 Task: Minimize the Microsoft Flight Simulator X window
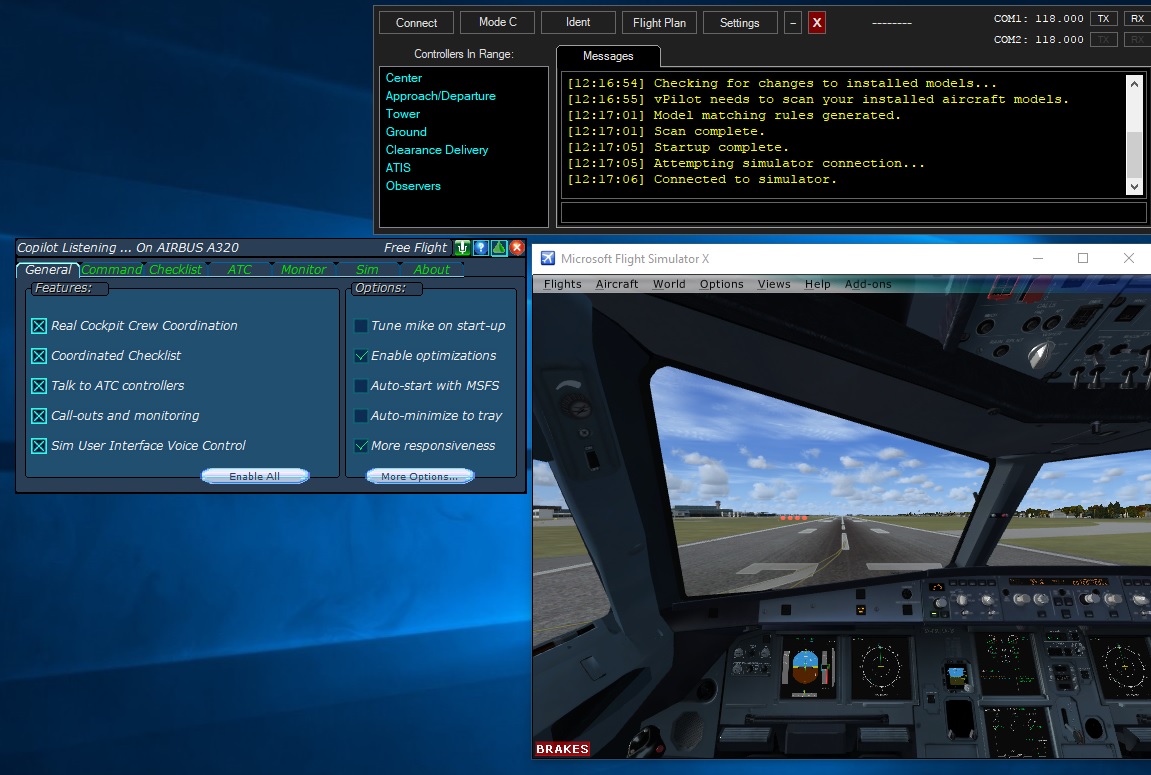pyautogui.click(x=1038, y=258)
